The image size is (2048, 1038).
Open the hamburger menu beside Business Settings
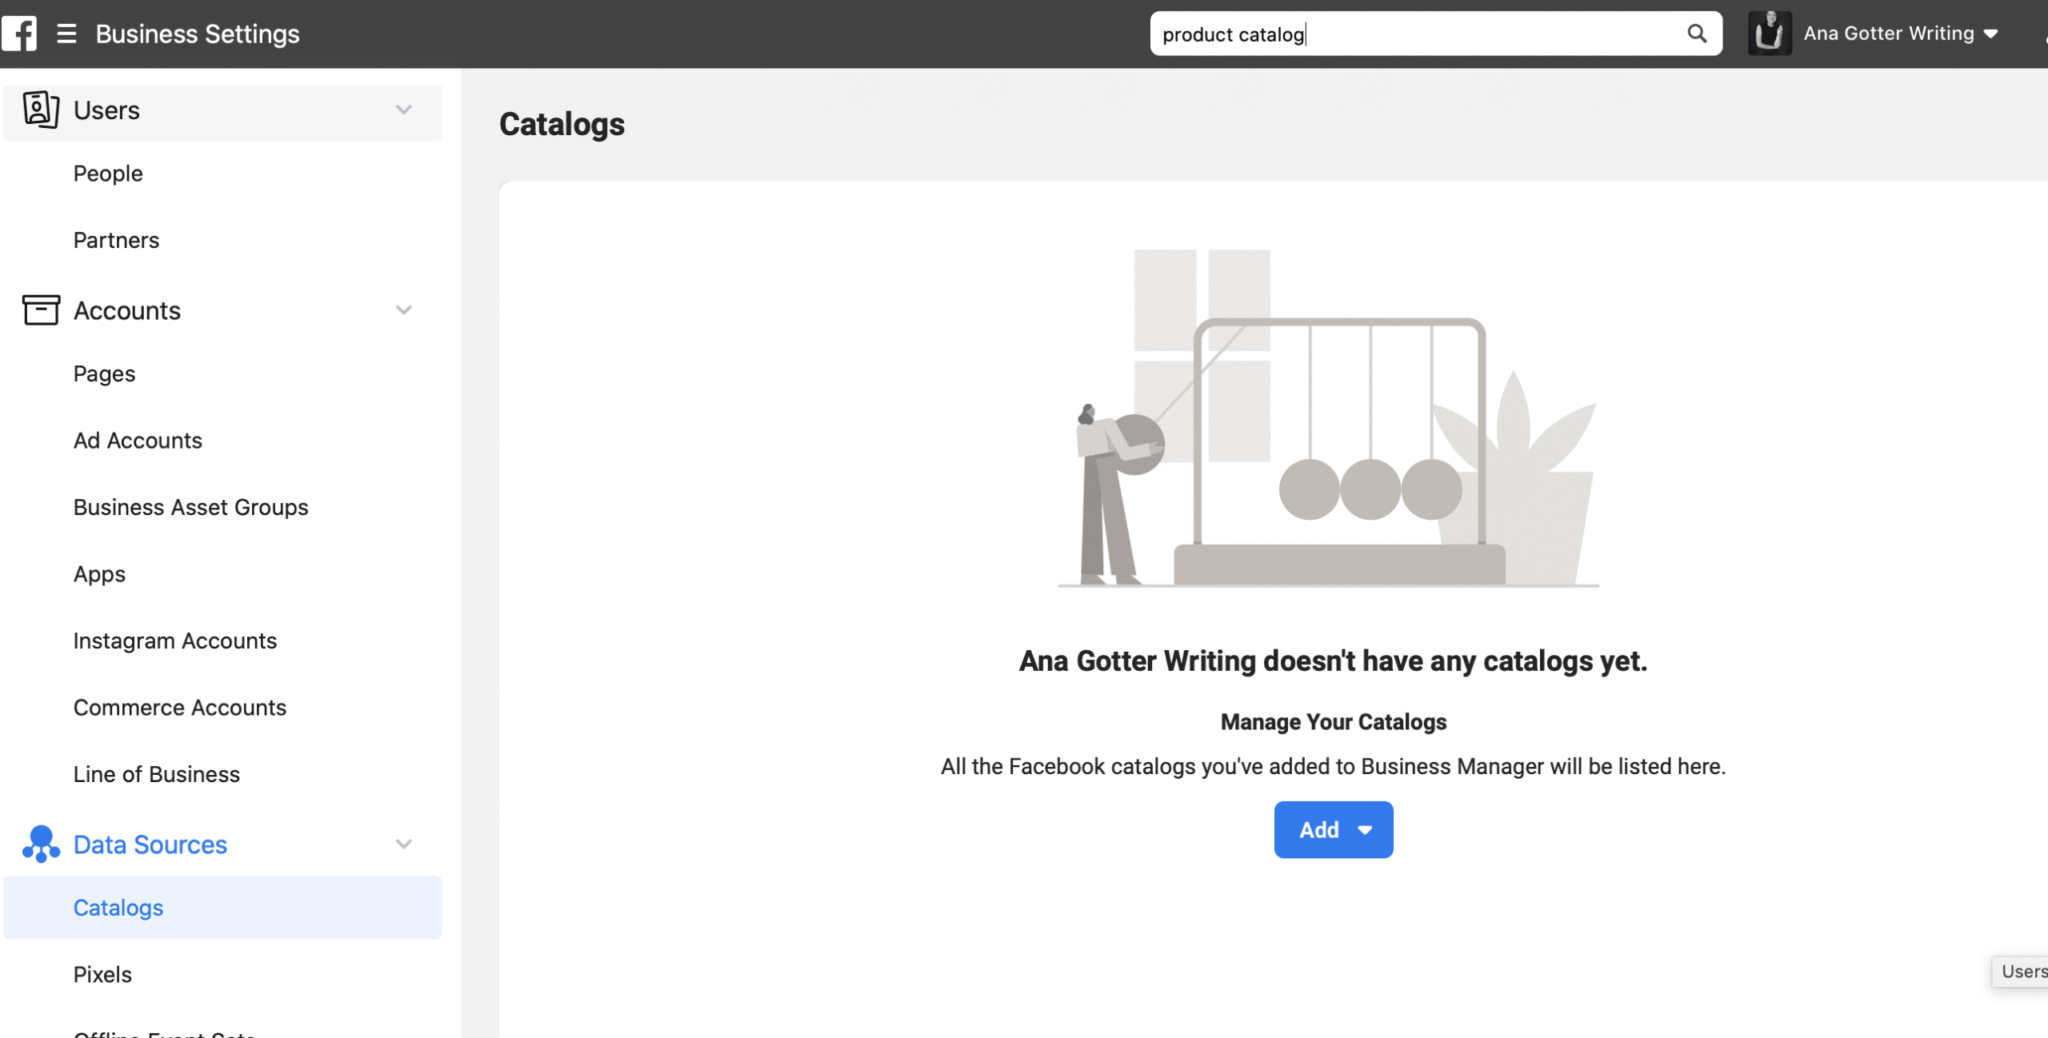(x=67, y=34)
